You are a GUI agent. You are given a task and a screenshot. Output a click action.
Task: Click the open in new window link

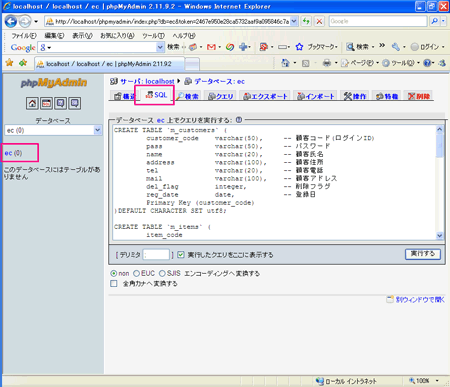(420, 299)
